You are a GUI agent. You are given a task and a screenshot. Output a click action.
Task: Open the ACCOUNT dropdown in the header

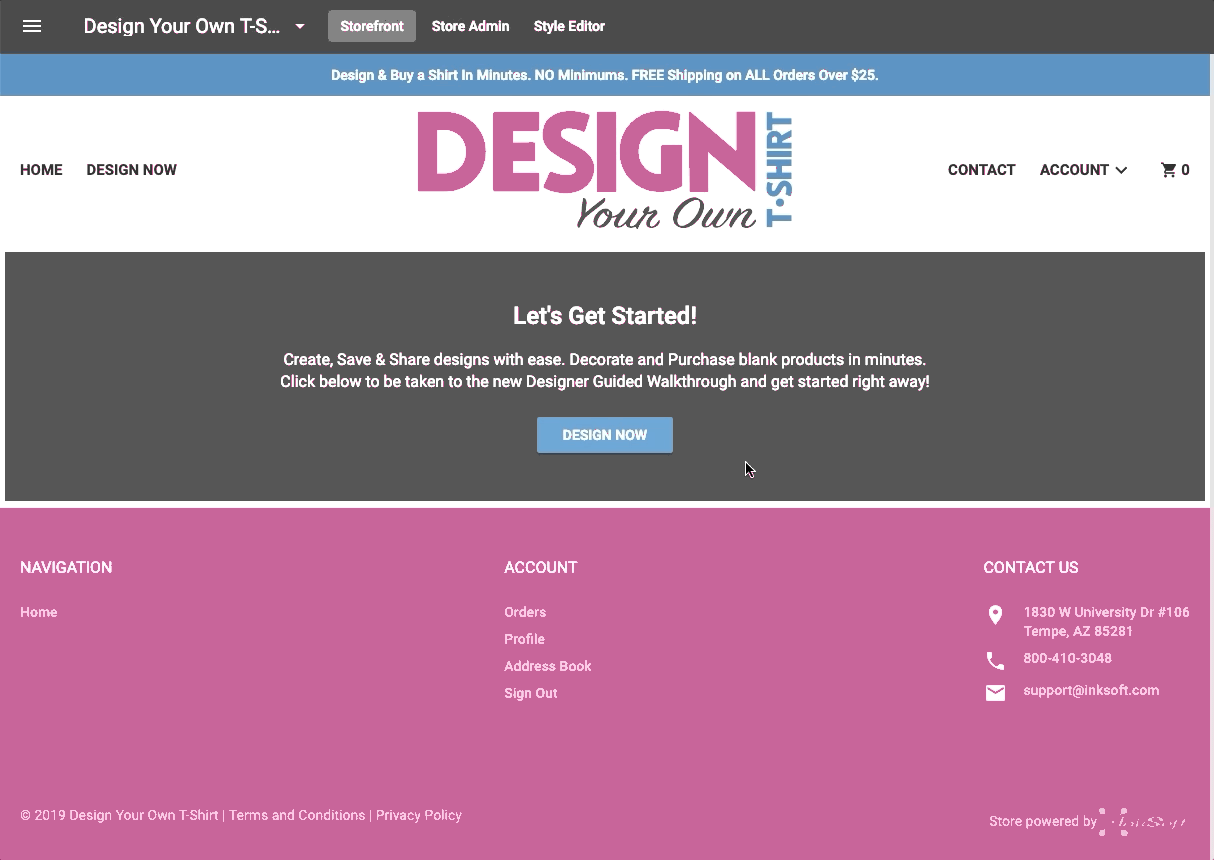coord(1083,170)
